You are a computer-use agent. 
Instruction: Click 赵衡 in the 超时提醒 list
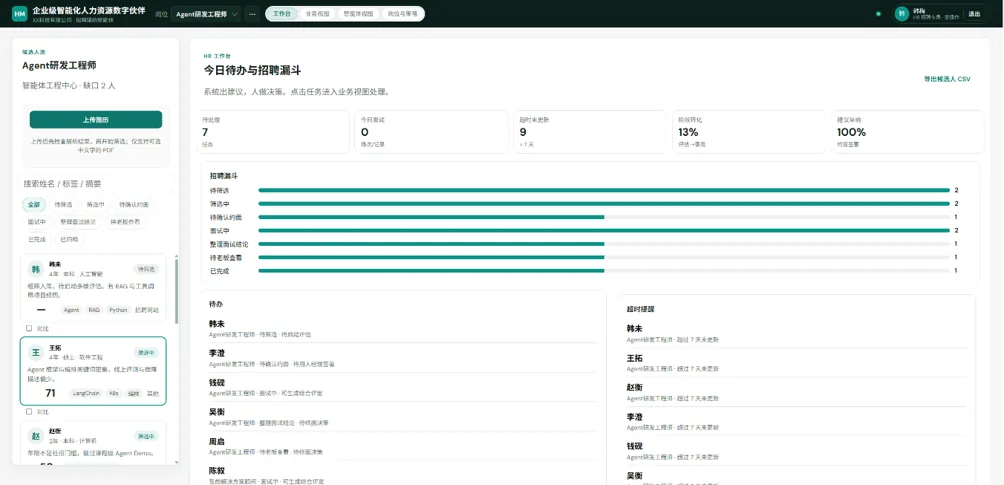[796, 392]
